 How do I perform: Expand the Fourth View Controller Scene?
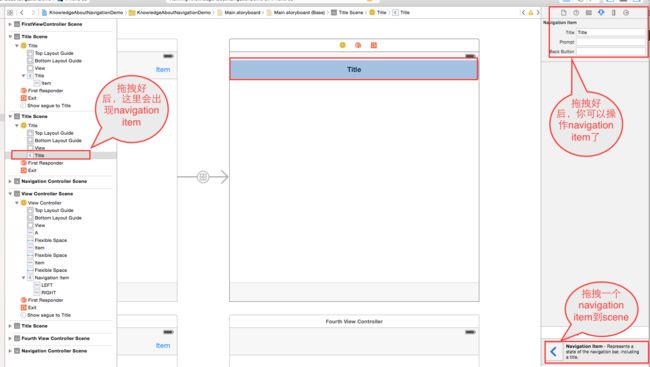(10, 338)
